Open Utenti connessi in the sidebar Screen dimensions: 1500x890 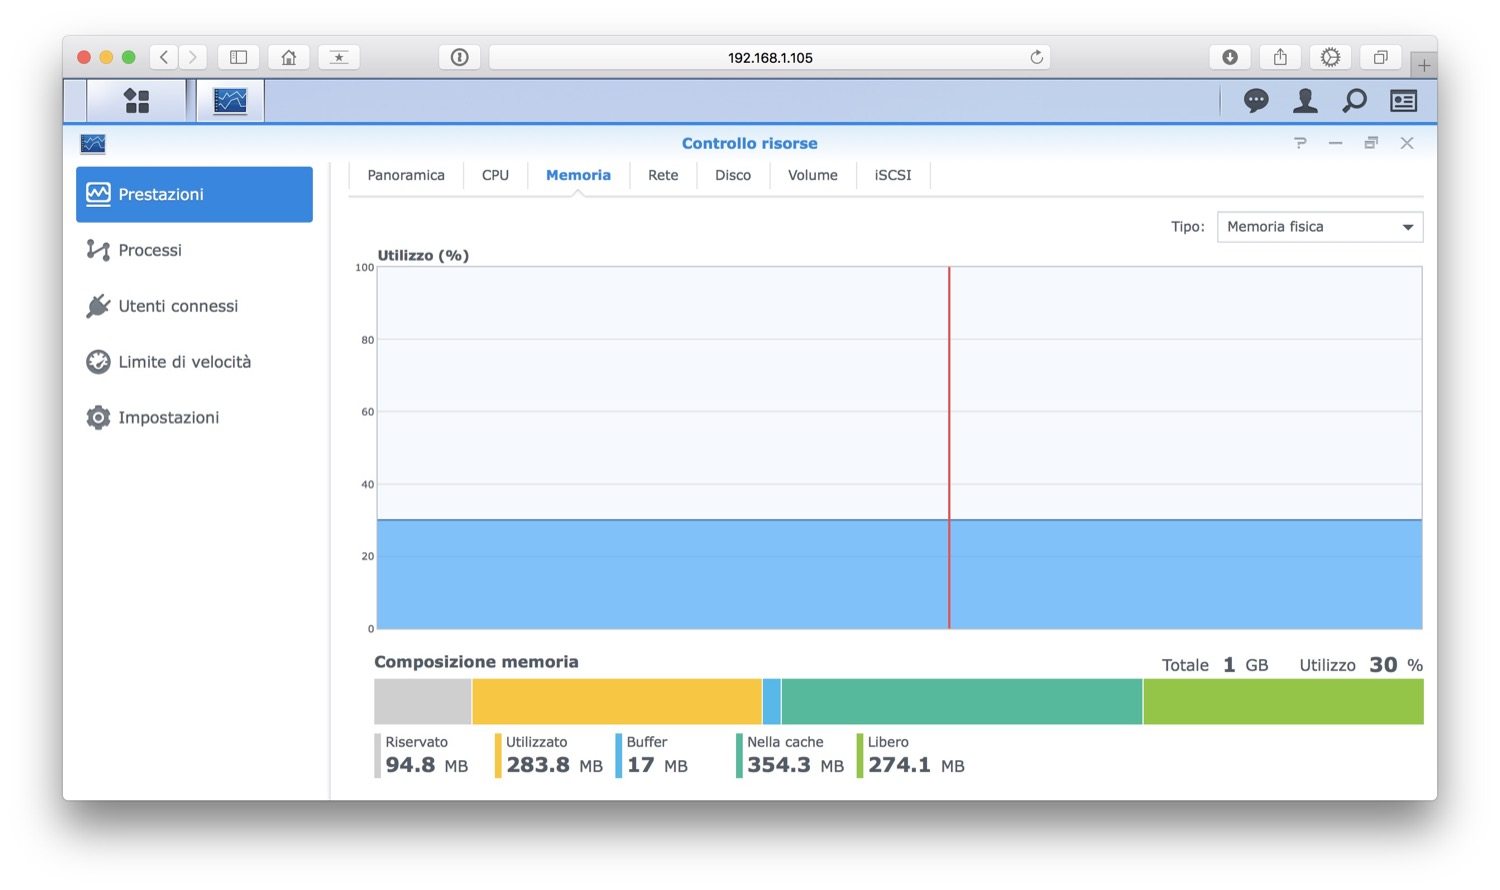tap(178, 306)
